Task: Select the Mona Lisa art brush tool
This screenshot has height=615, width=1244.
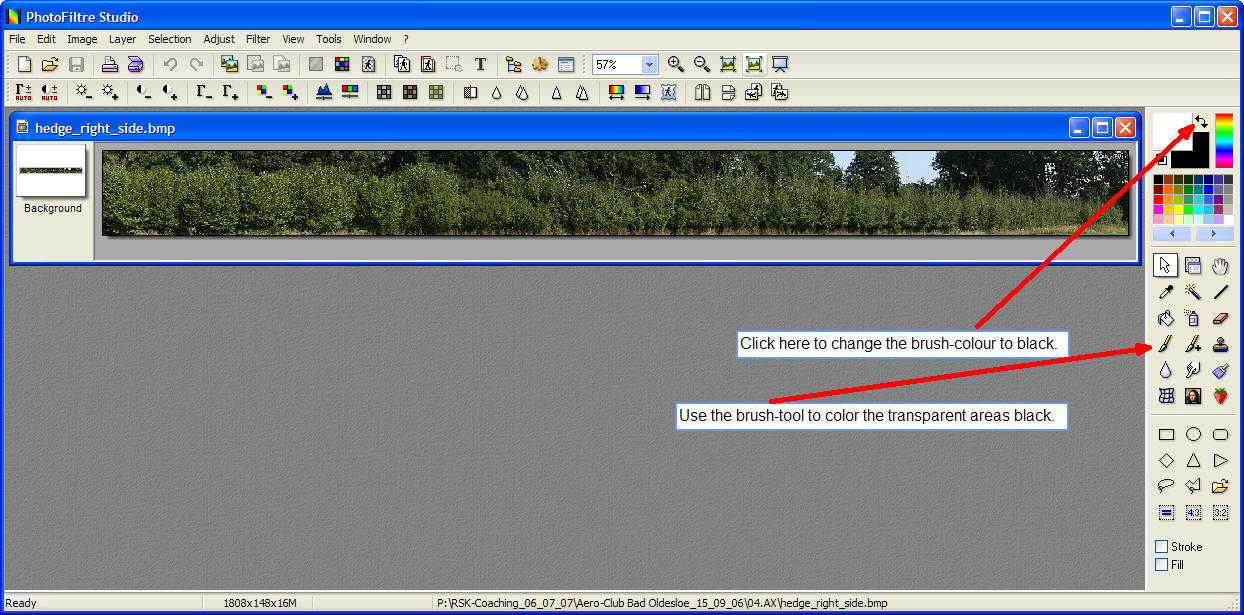Action: click(1193, 396)
